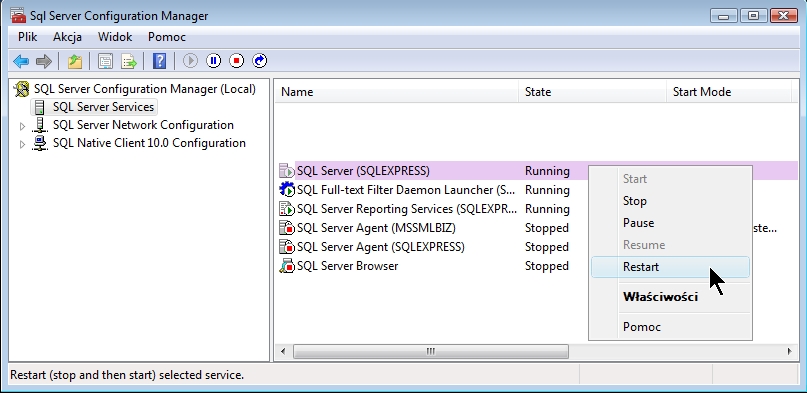Choose Właściwości in the context menu
The width and height of the screenshot is (807, 393).
(670, 297)
